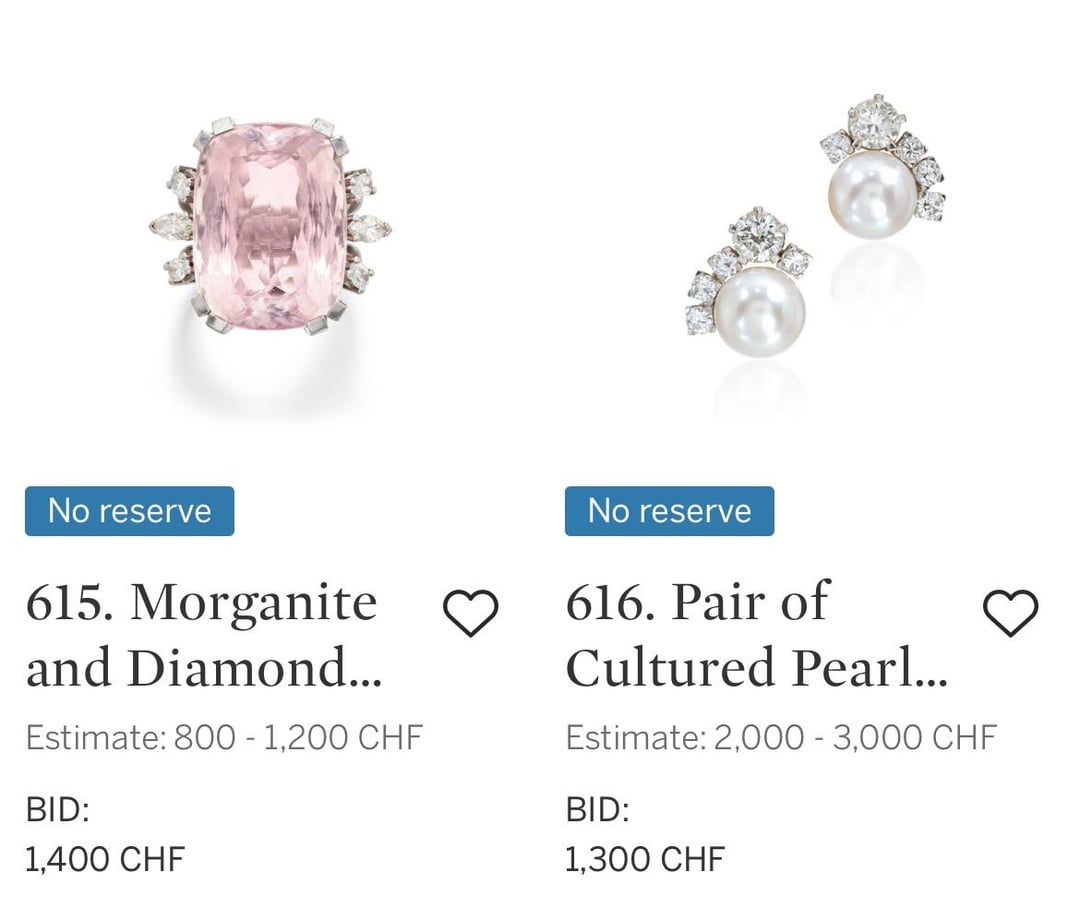The height and width of the screenshot is (908, 1080).
Task: Tap the heart icon for lot 616
Action: point(1011,612)
